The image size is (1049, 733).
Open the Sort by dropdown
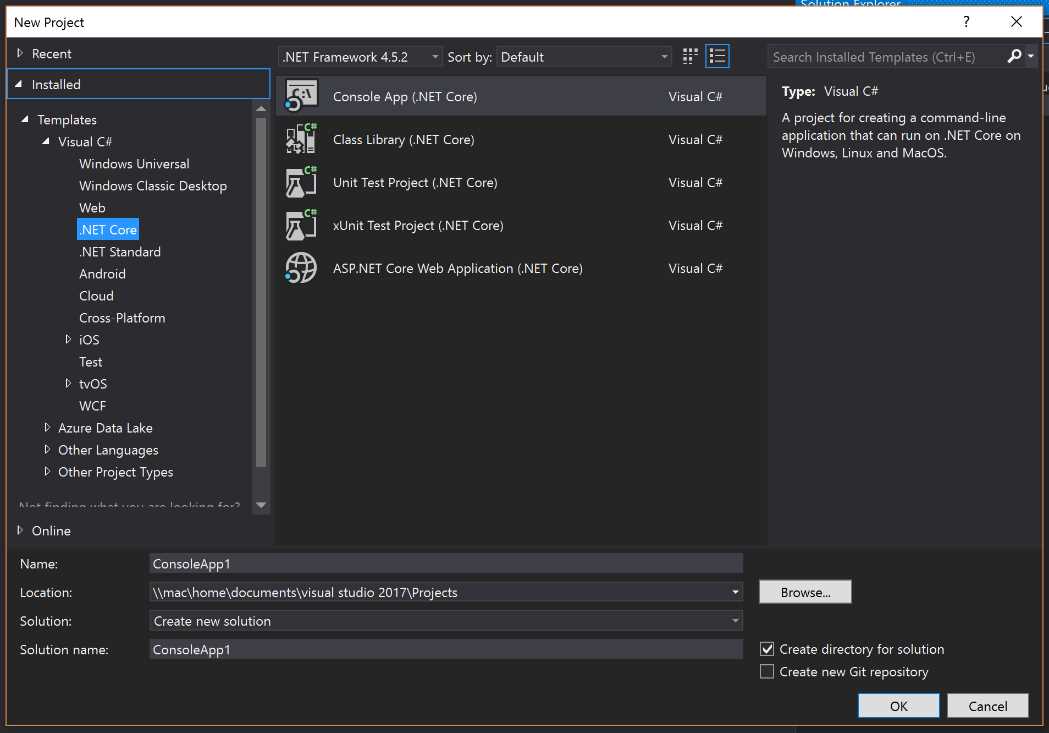pyautogui.click(x=664, y=57)
